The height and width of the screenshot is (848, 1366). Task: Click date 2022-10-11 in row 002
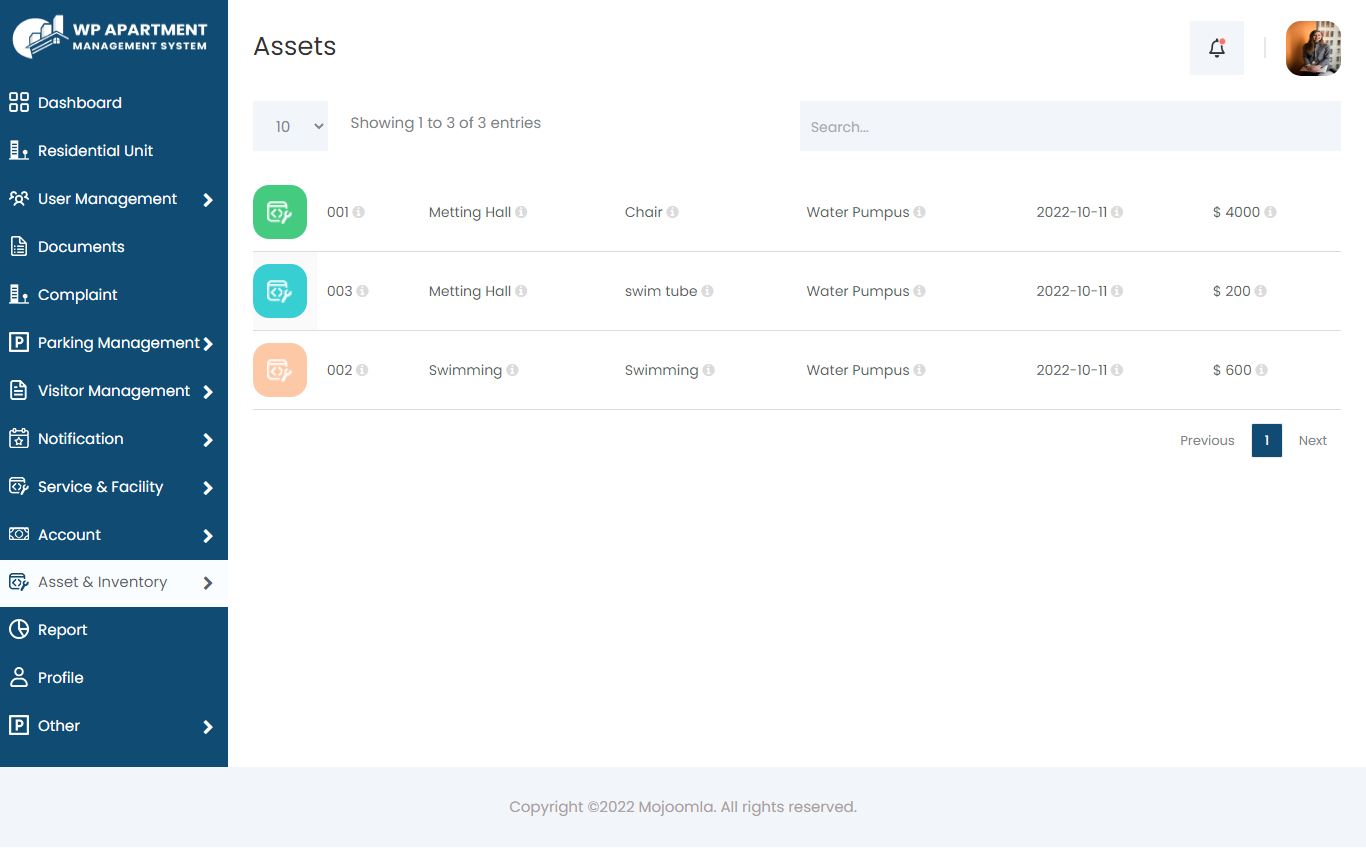[x=1071, y=370]
